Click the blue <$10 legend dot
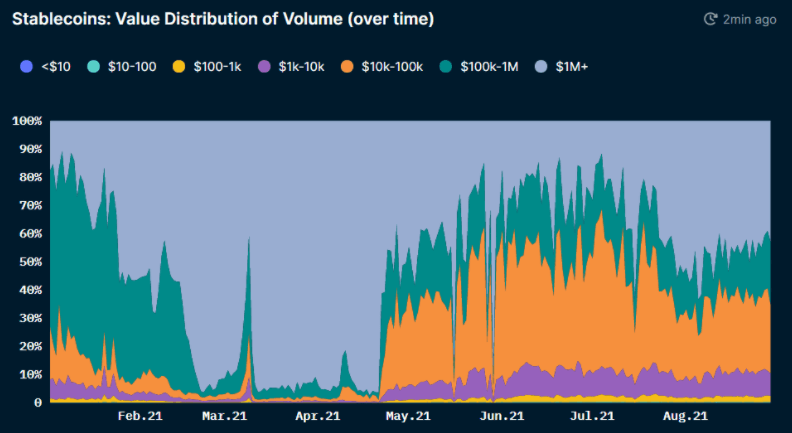792x433 pixels. [26, 66]
